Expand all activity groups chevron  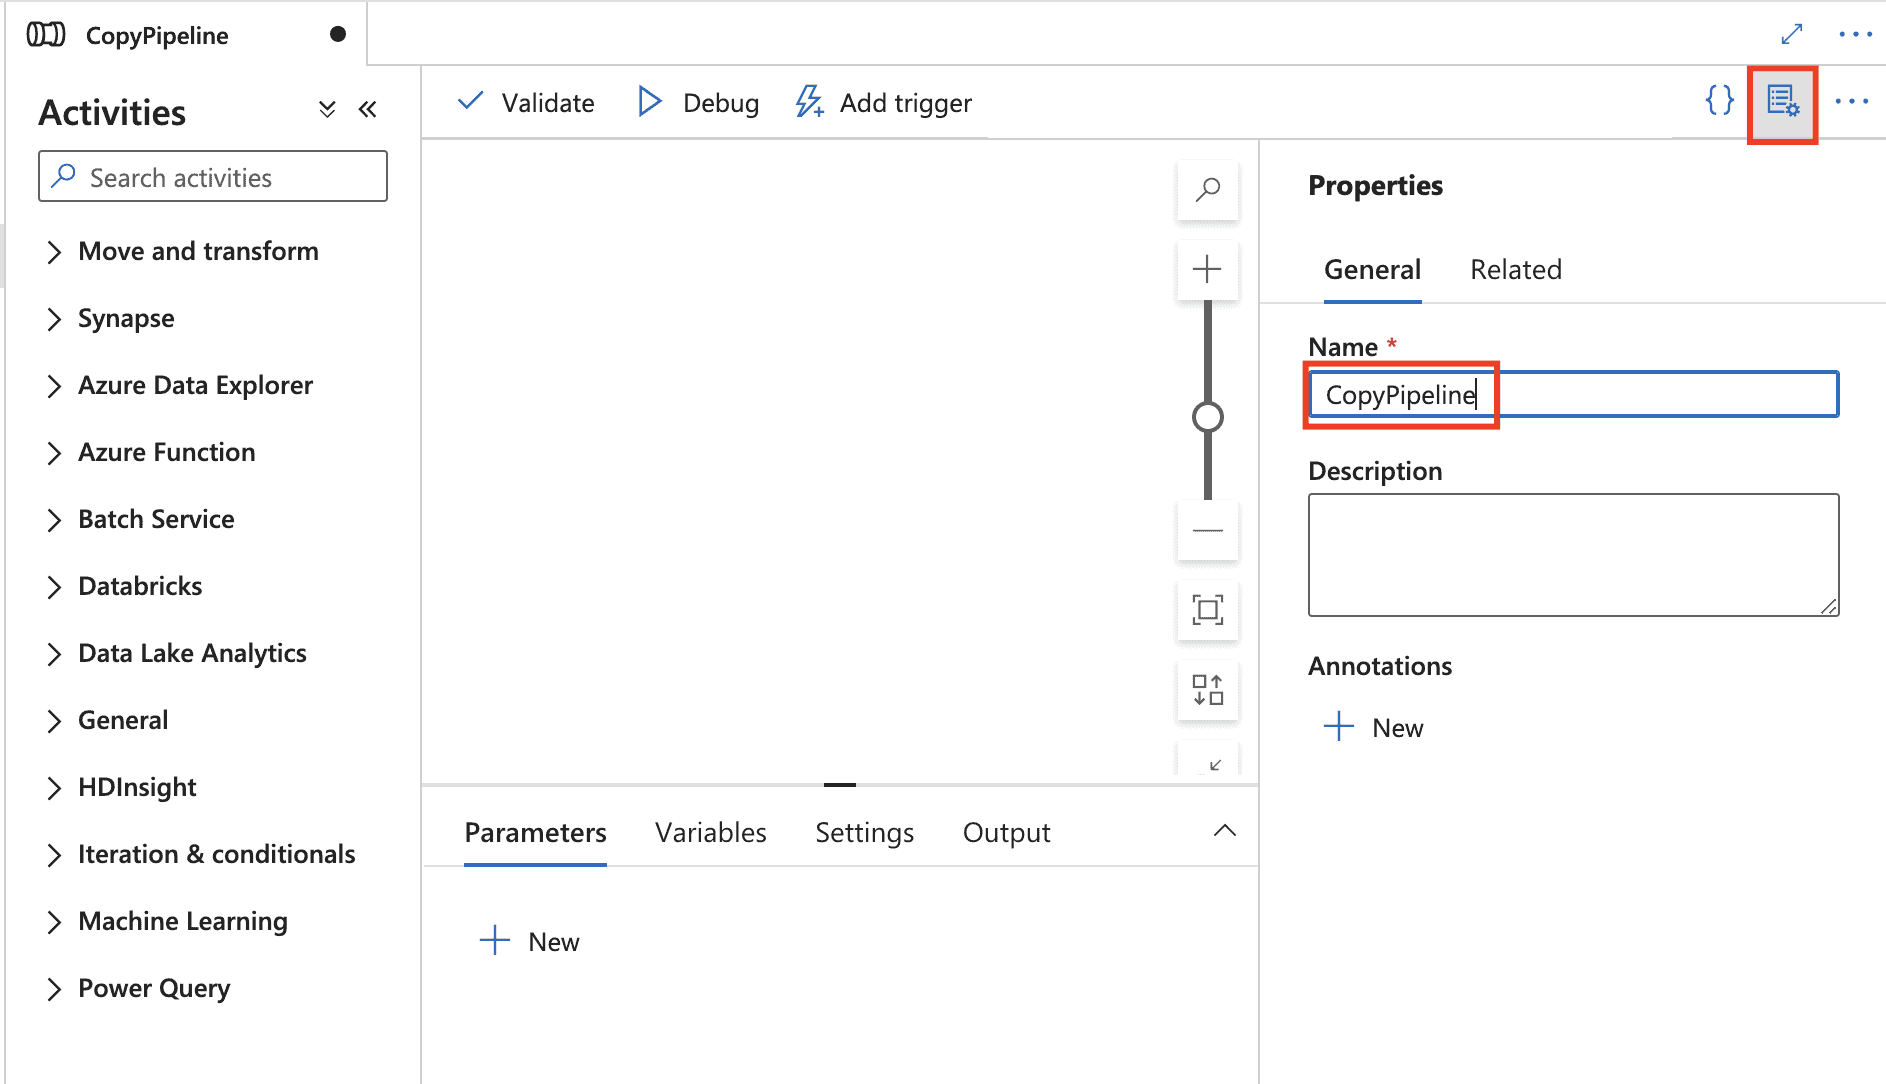click(327, 110)
